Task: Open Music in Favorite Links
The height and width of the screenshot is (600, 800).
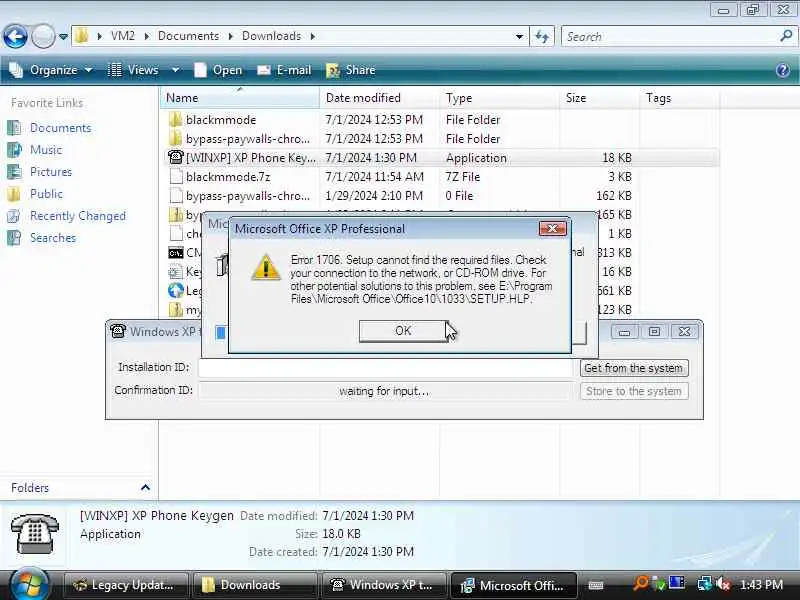Action: (45, 149)
